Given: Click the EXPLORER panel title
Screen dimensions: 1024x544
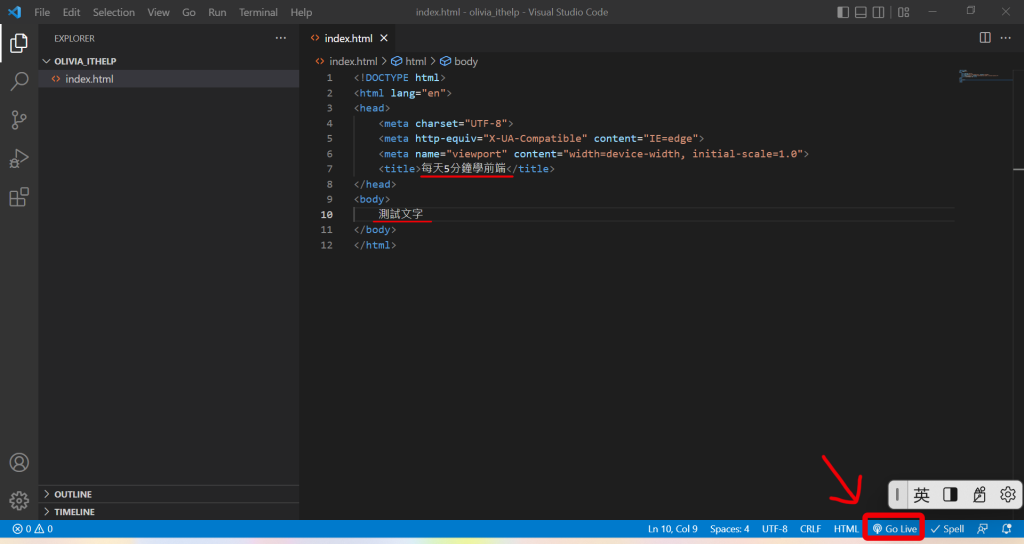Looking at the screenshot, I should [x=74, y=39].
